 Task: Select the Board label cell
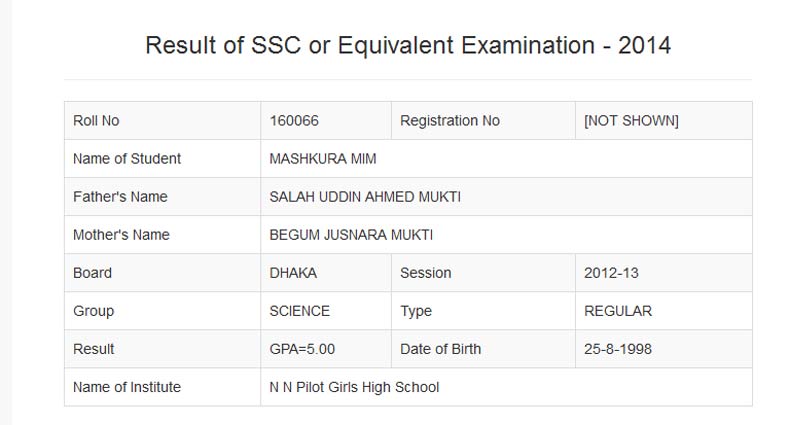pyautogui.click(x=93, y=273)
